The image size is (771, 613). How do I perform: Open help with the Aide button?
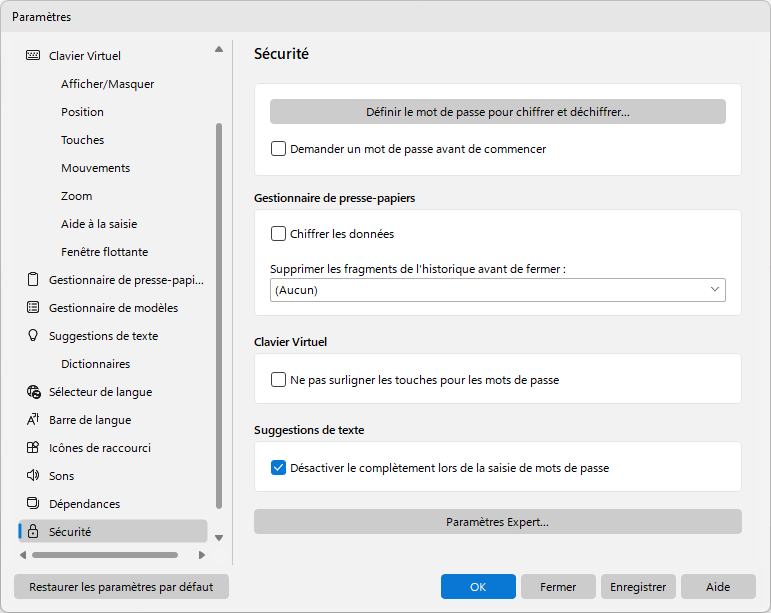[718, 586]
